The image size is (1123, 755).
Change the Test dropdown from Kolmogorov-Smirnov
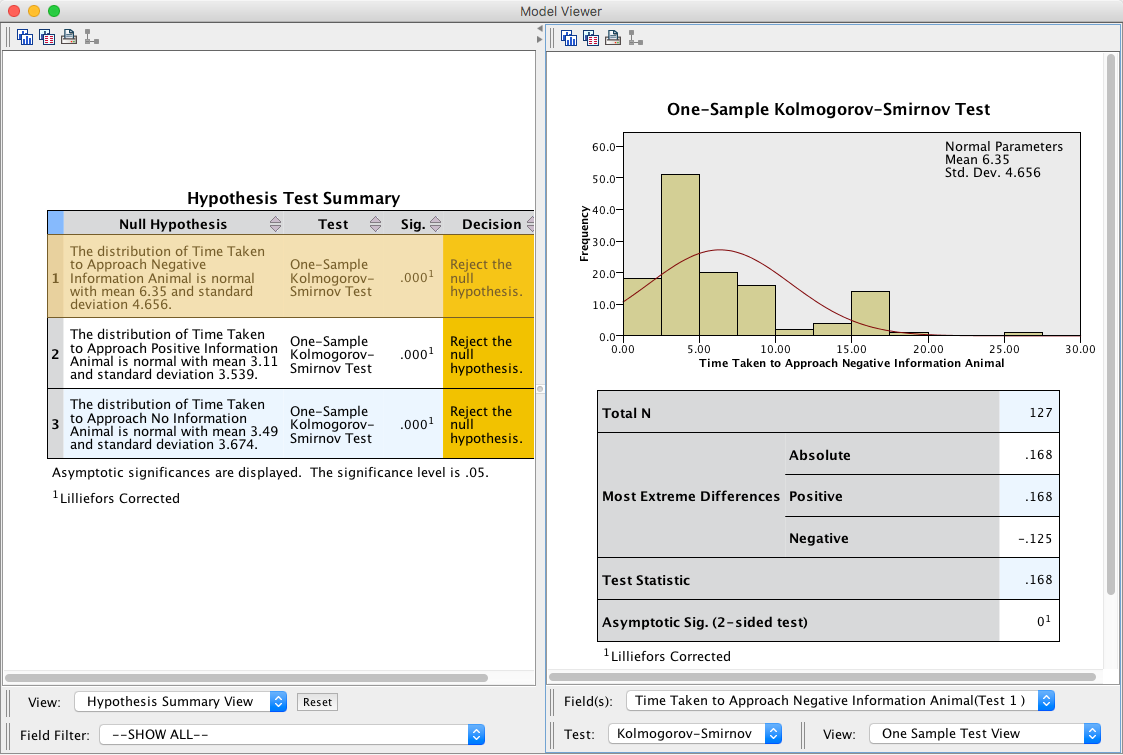pyautogui.click(x=695, y=734)
